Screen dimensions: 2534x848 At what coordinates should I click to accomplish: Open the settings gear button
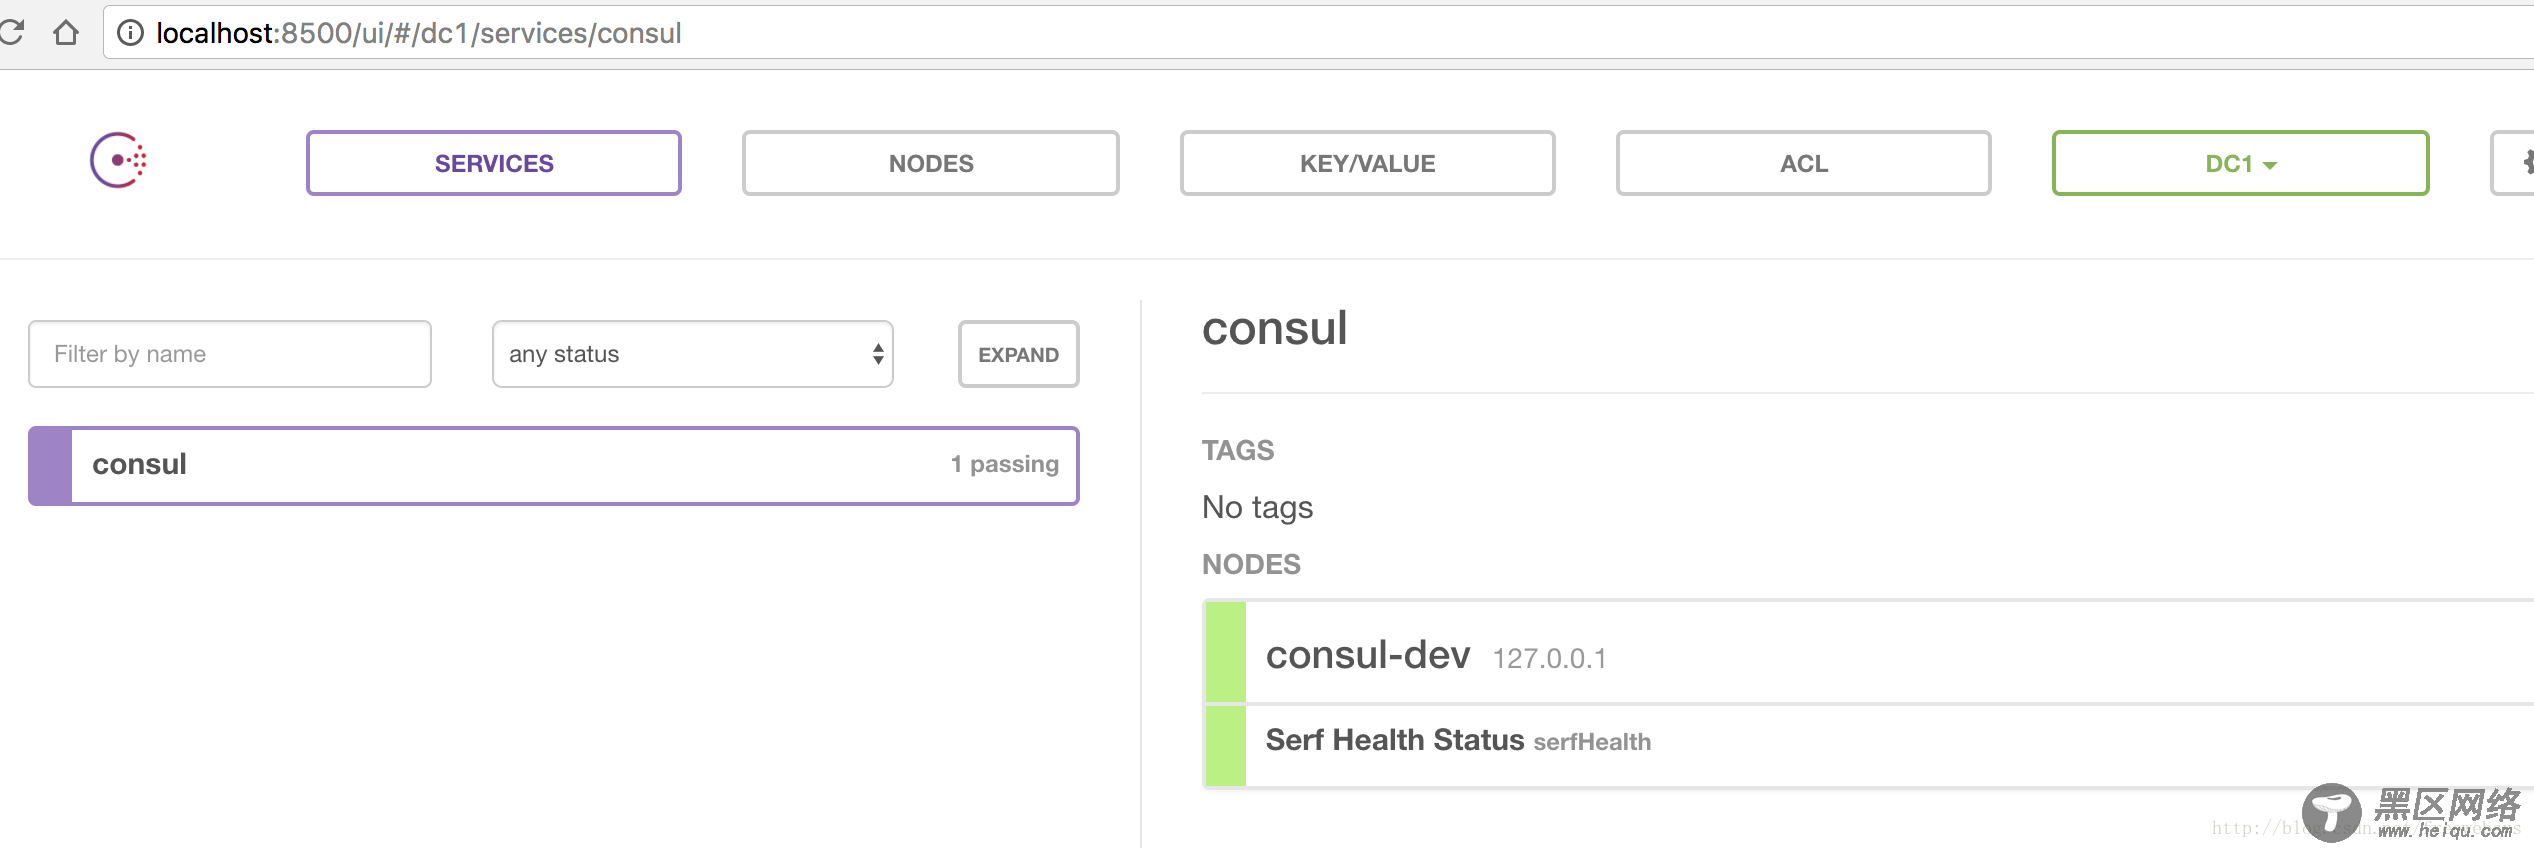point(2516,162)
